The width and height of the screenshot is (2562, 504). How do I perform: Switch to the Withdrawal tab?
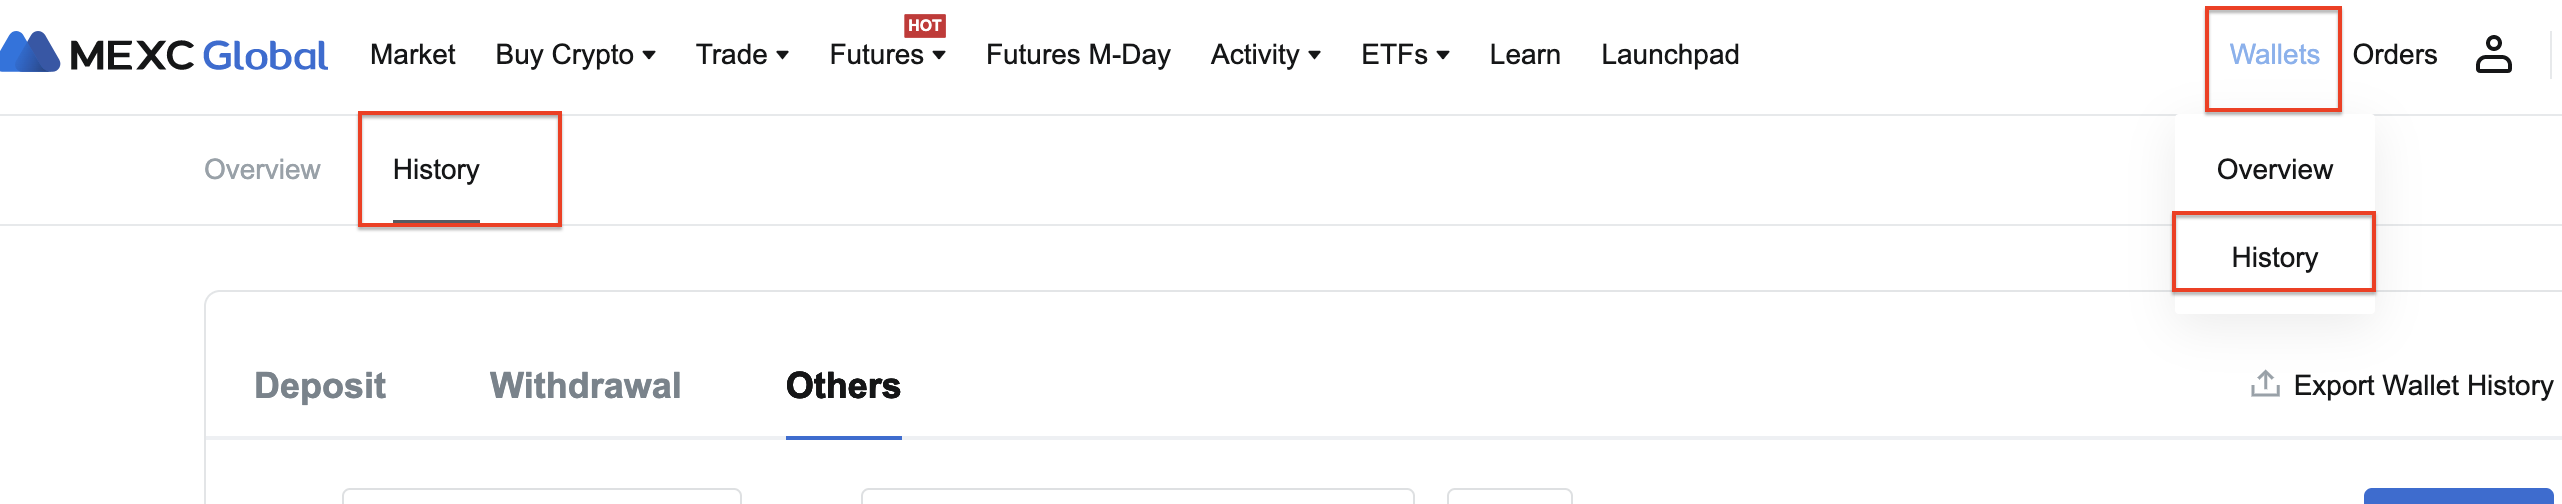(x=585, y=385)
